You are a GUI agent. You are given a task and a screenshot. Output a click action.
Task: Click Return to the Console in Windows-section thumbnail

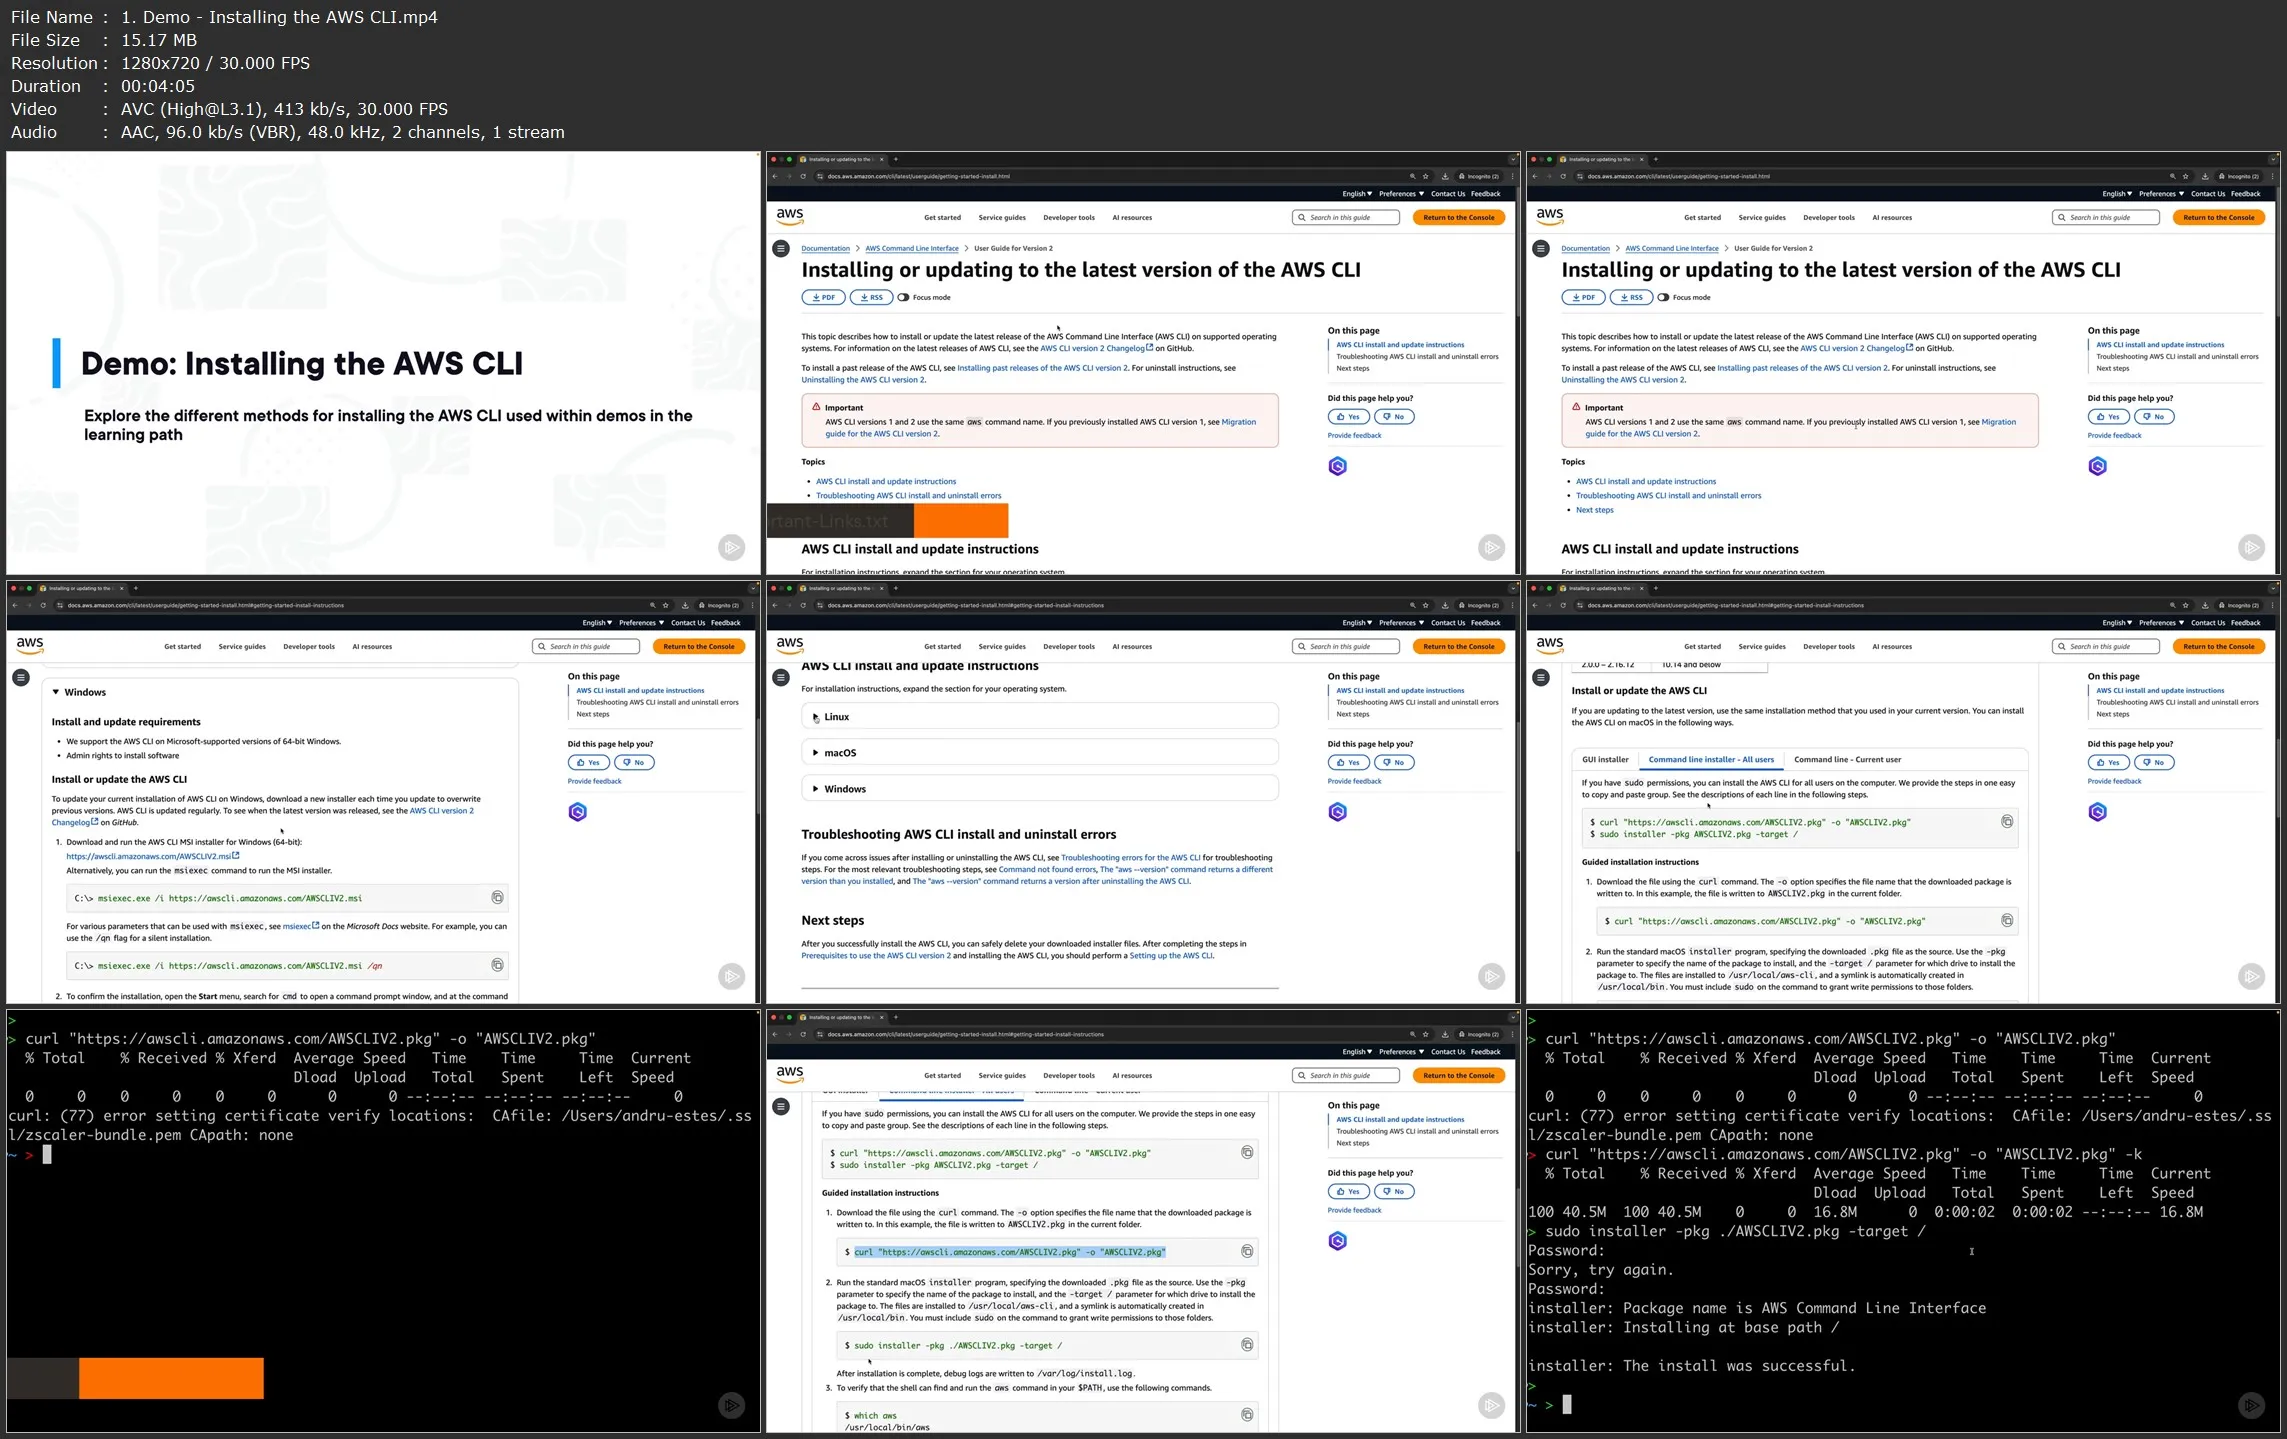coord(699,646)
